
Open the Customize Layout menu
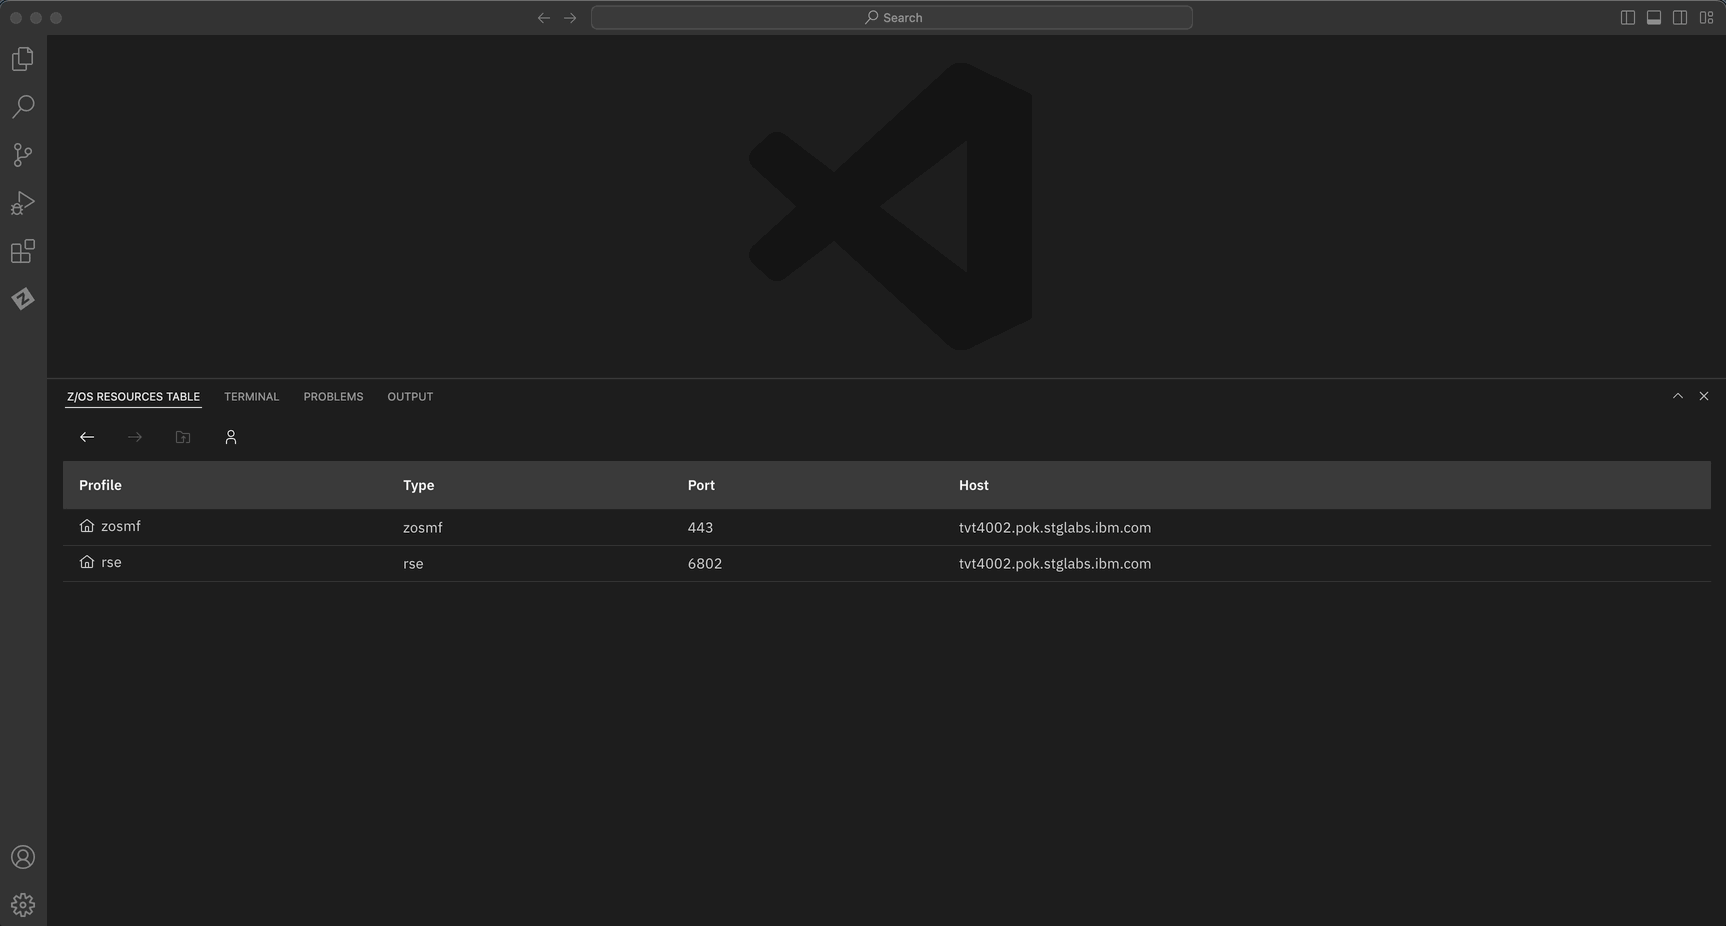1707,18
